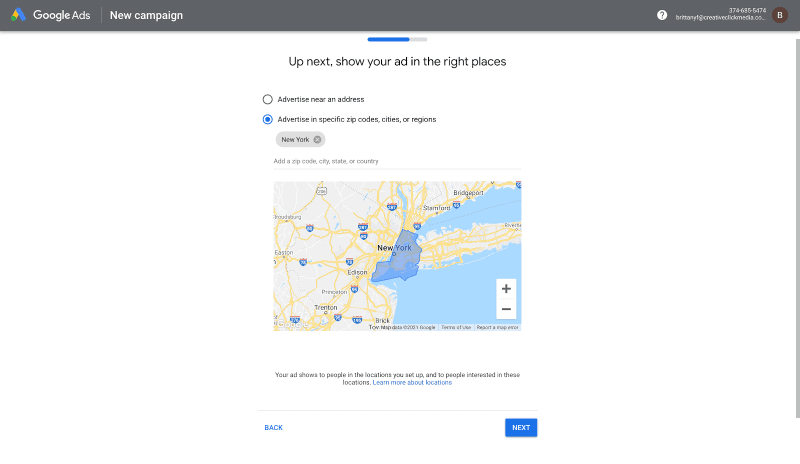Click Bridgeport label on the map
This screenshot has width=800, height=464.
point(468,192)
